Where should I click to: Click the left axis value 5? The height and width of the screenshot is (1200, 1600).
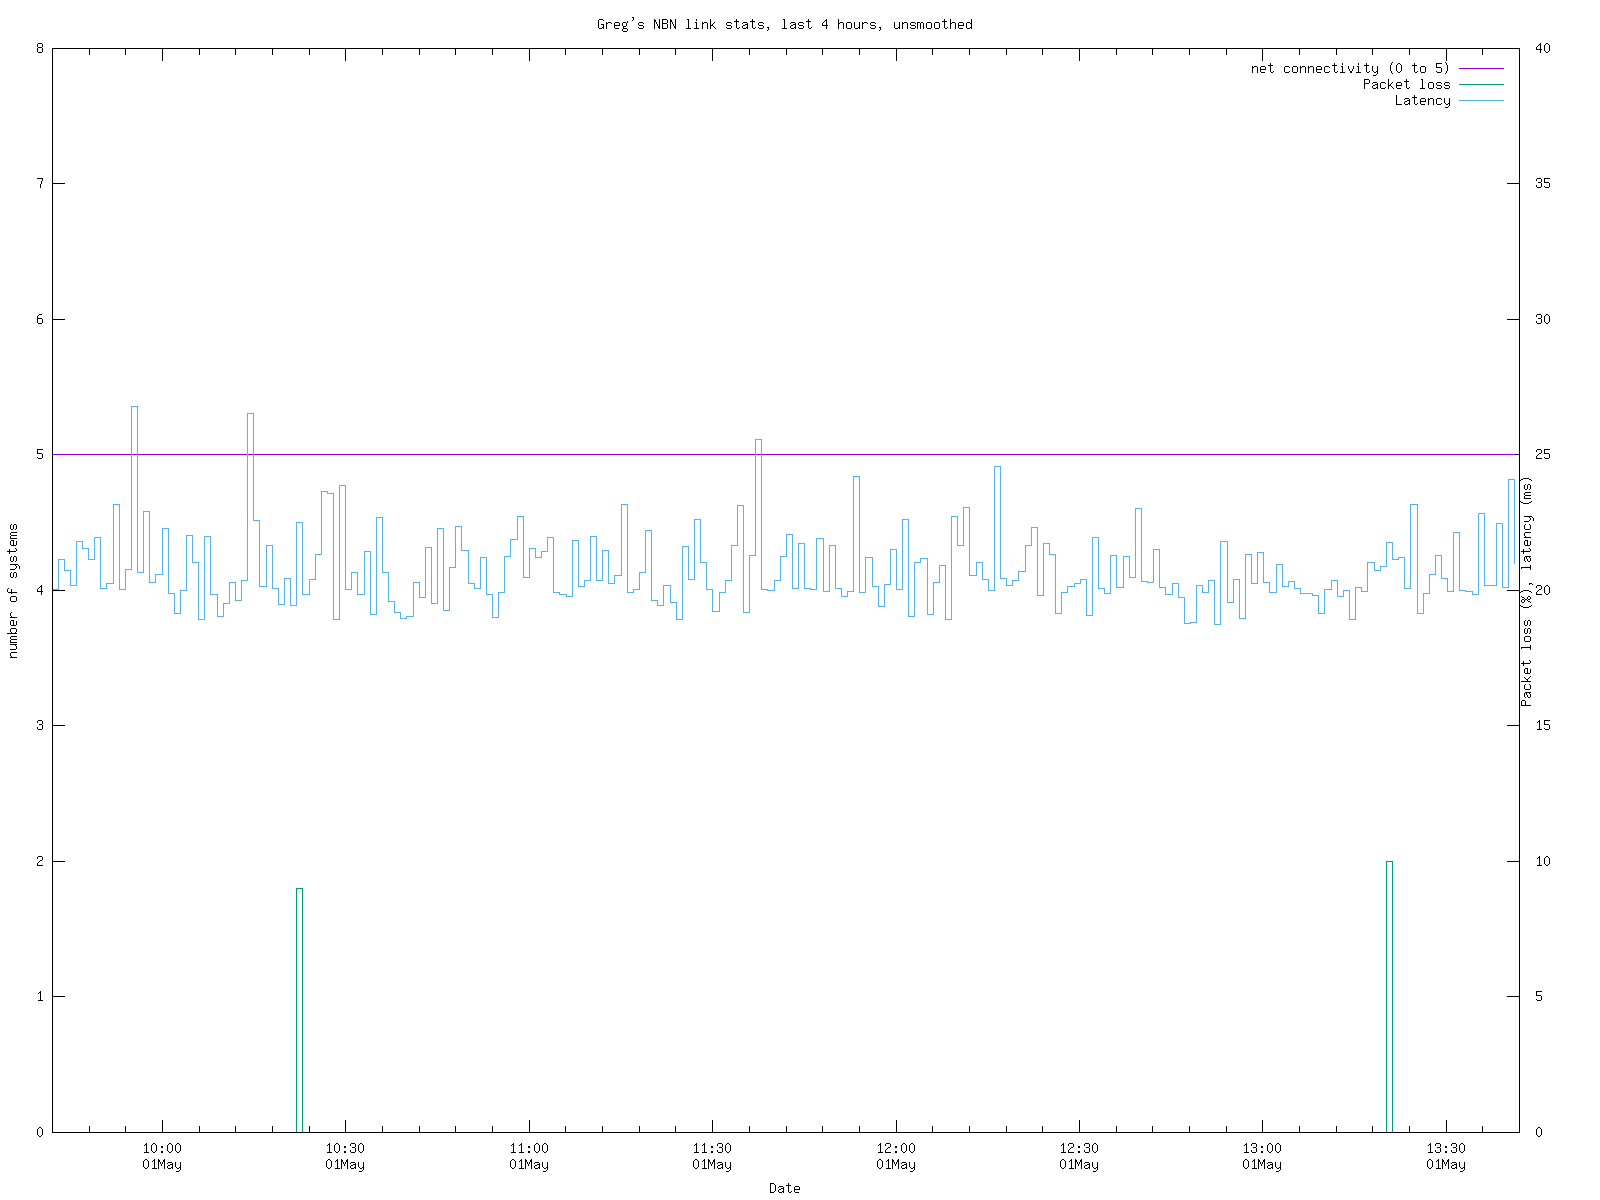point(40,454)
